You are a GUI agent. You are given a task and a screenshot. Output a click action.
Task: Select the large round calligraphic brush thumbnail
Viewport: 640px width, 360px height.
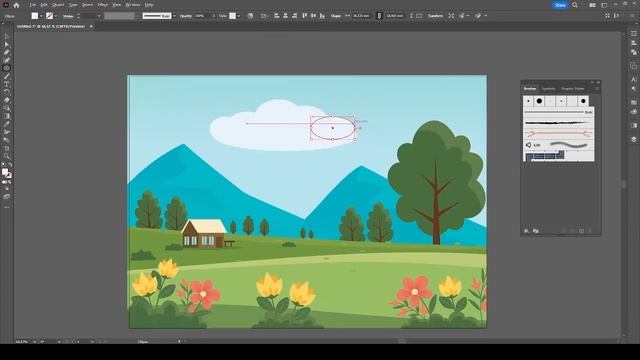539,101
